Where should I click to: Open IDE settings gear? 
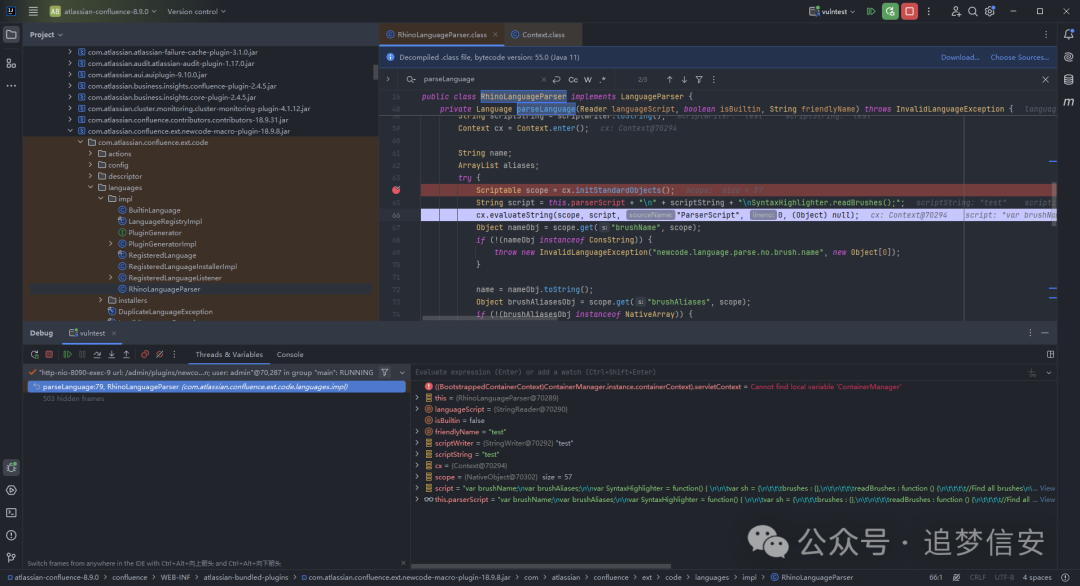point(990,11)
